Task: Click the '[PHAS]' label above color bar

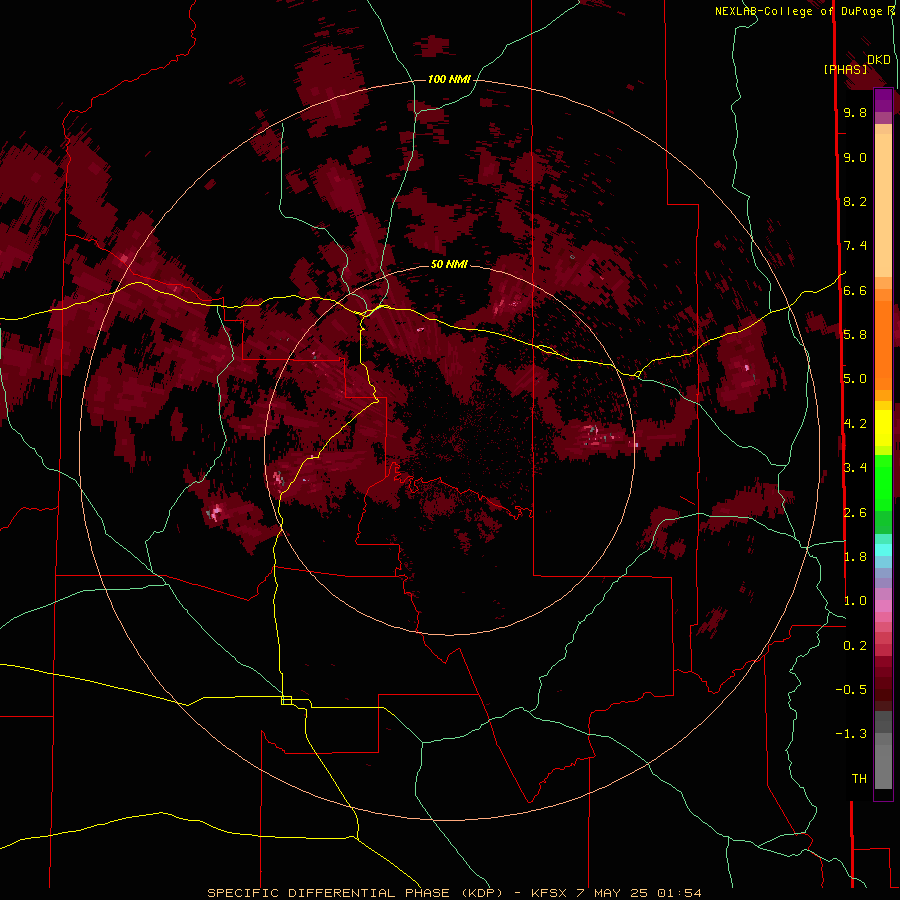Action: click(845, 69)
